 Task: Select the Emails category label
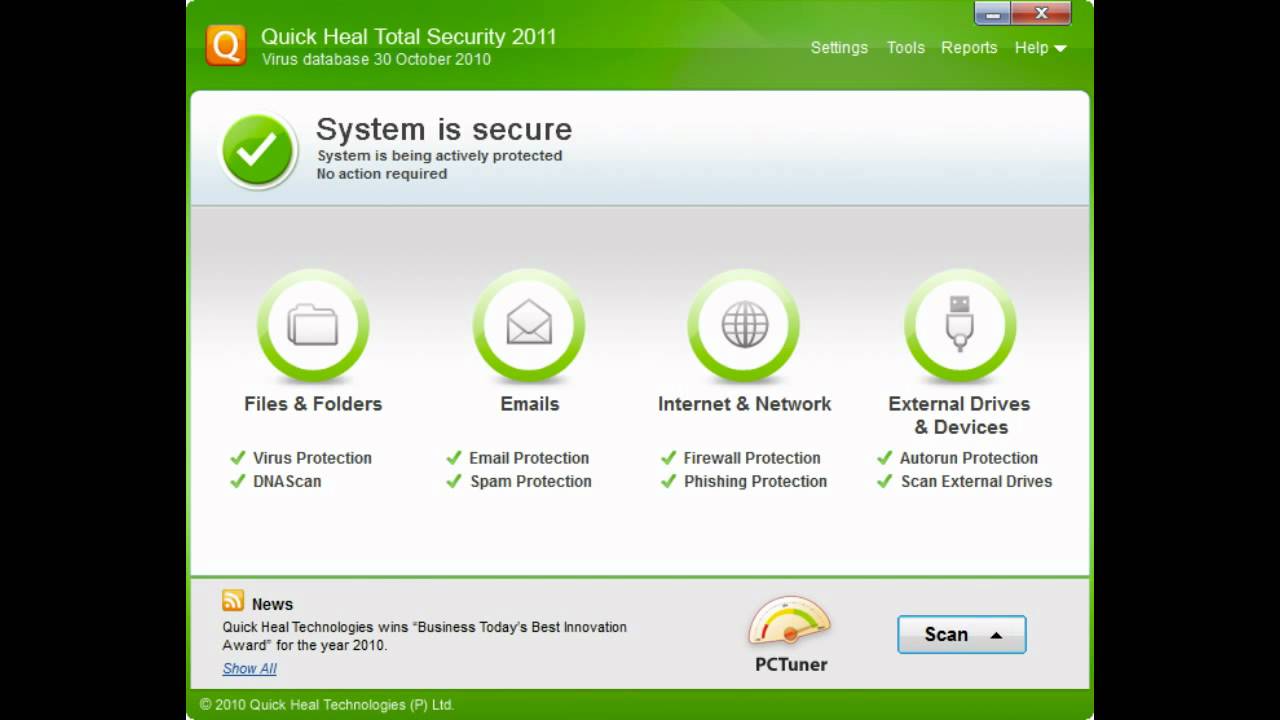pyautogui.click(x=529, y=404)
